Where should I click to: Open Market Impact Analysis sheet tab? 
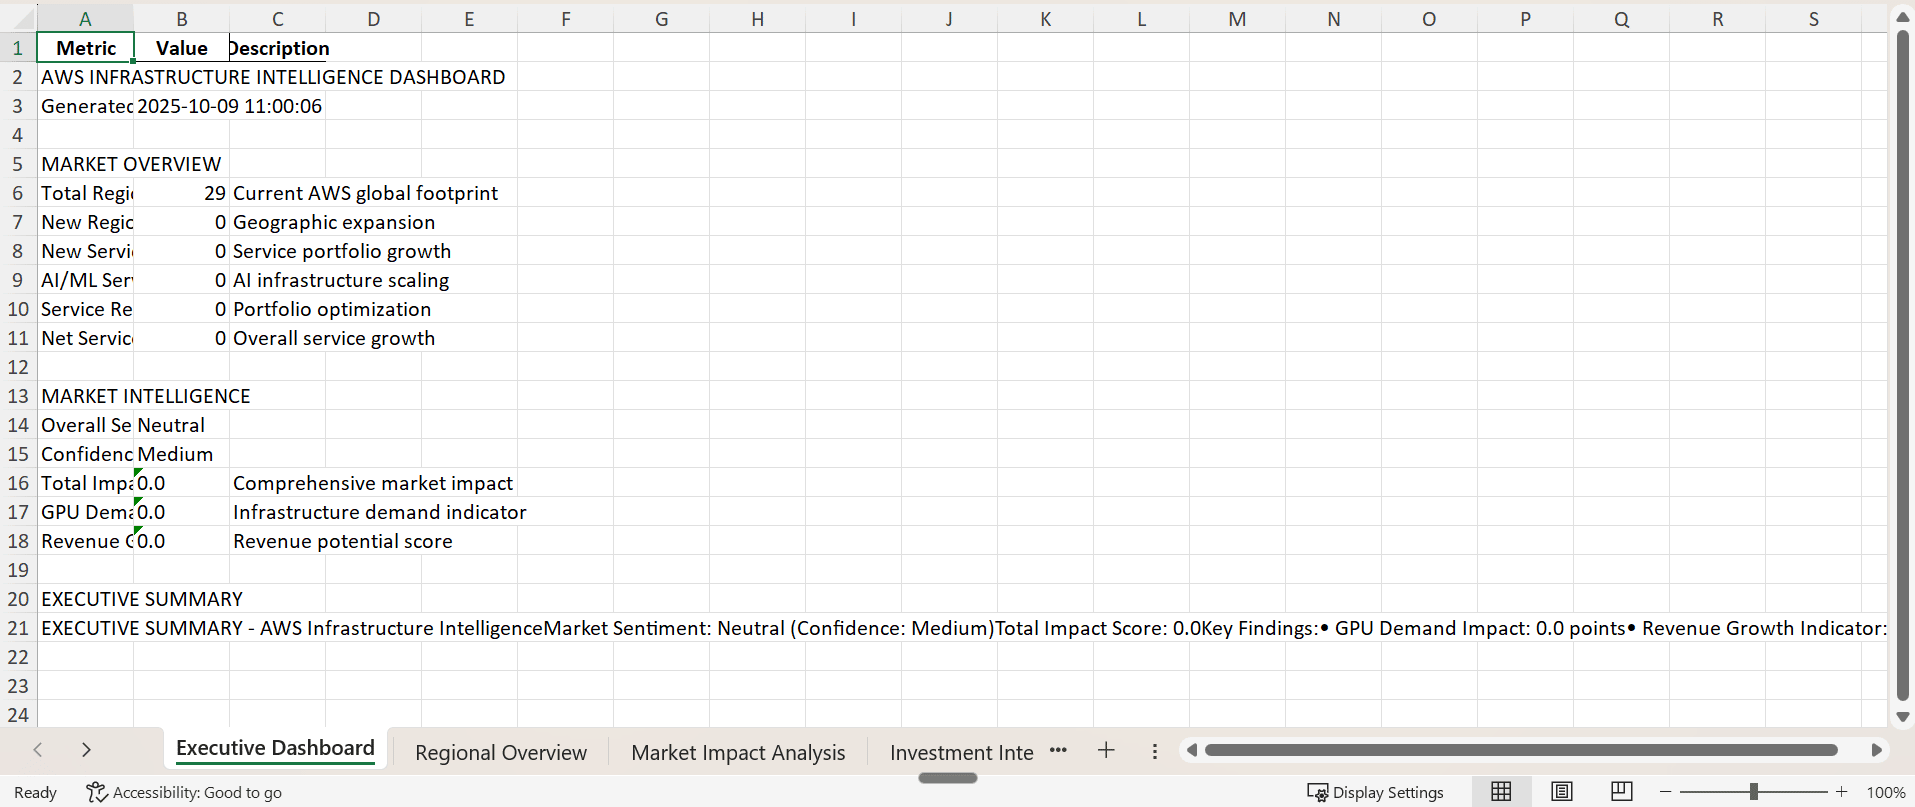tap(738, 753)
